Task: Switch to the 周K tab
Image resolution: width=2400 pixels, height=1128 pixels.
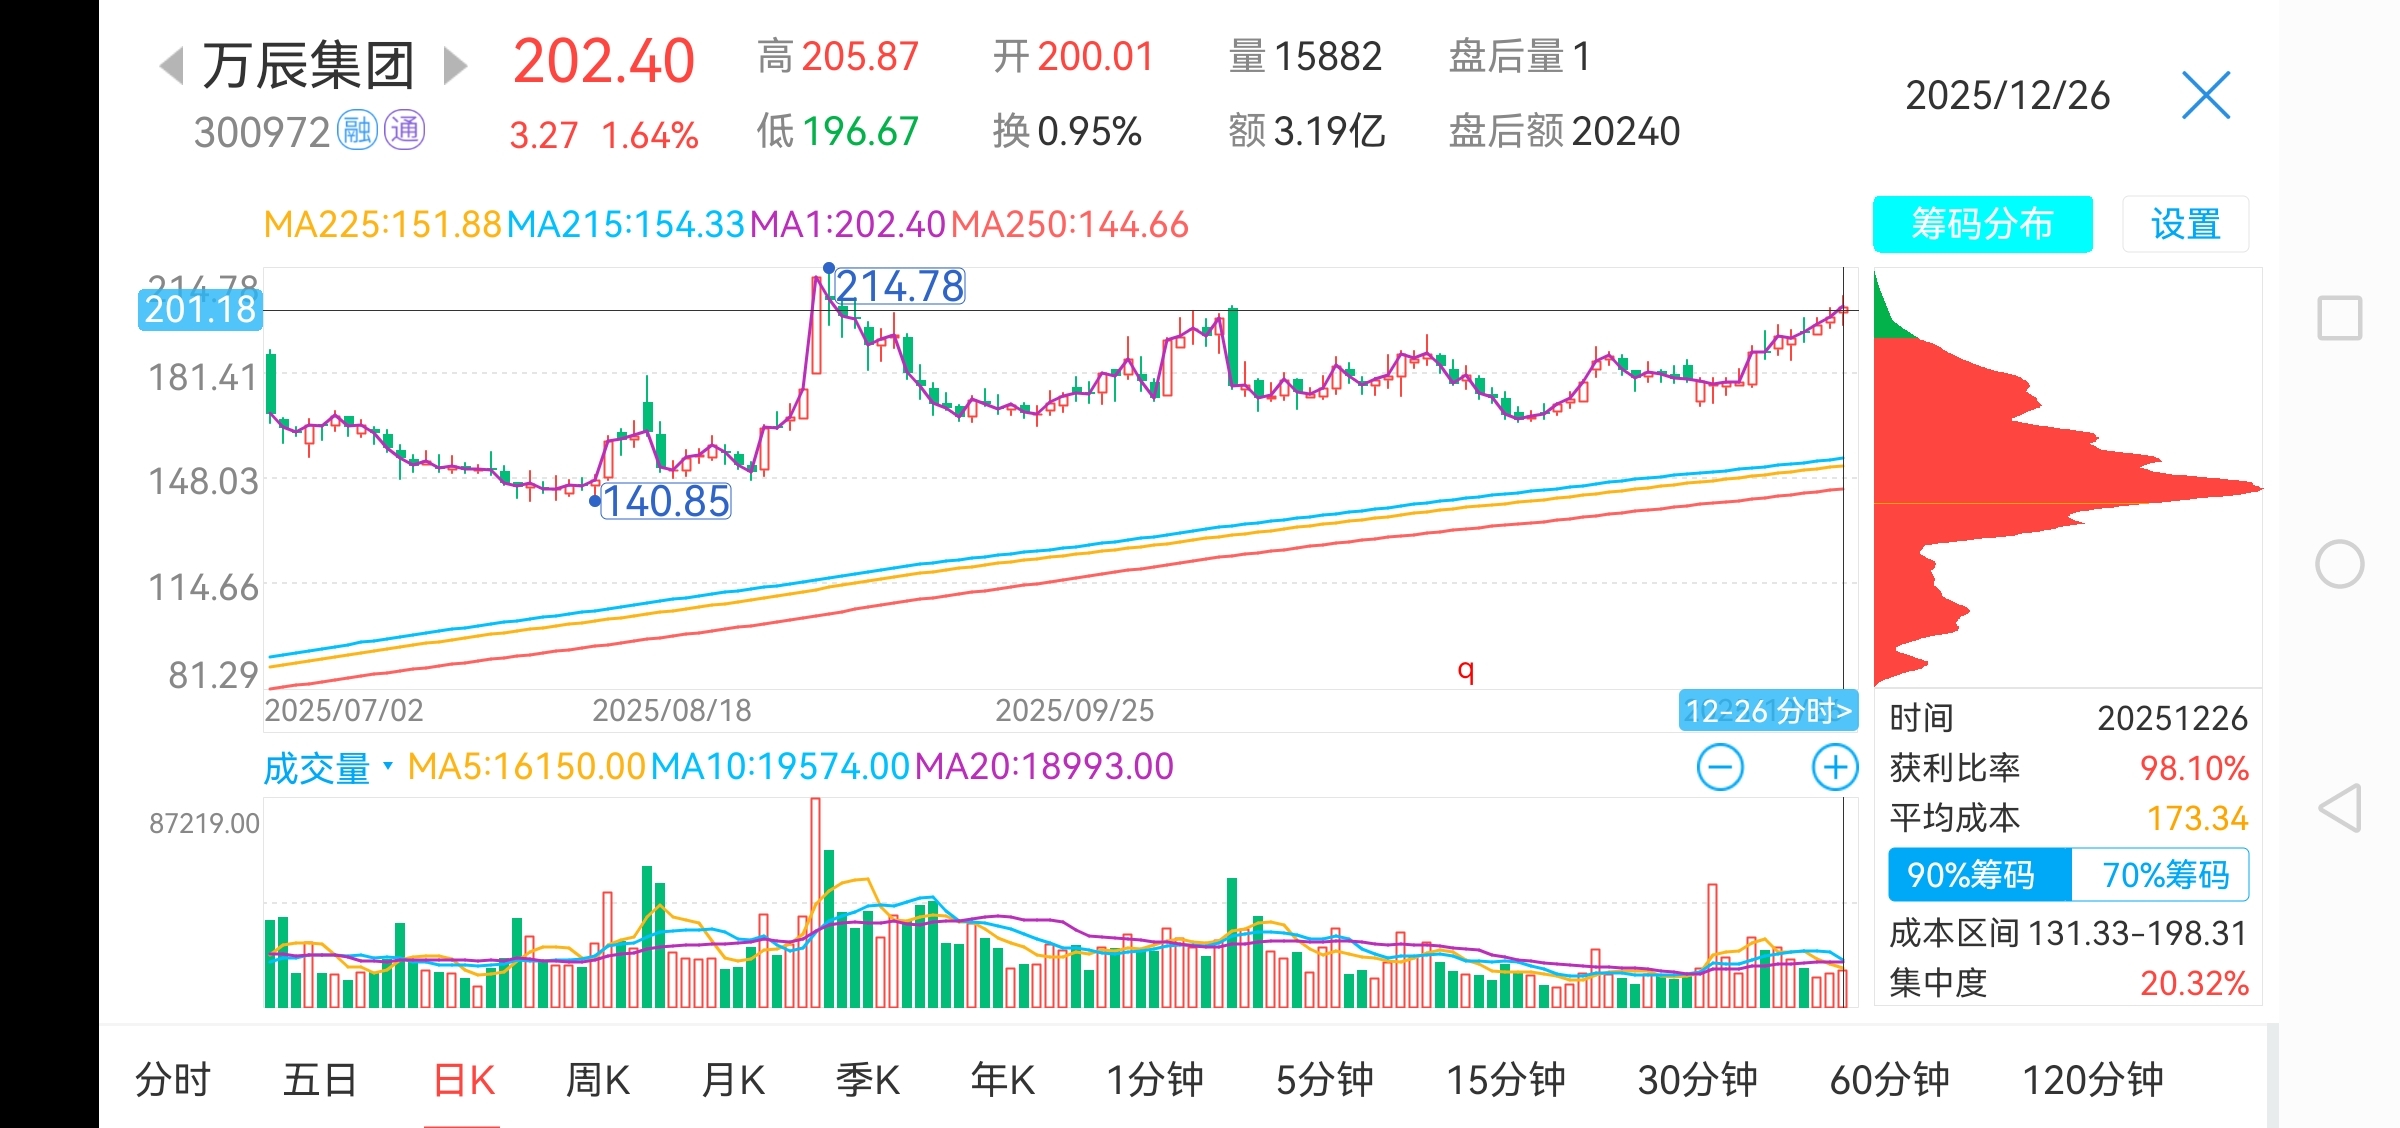Action: (597, 1080)
